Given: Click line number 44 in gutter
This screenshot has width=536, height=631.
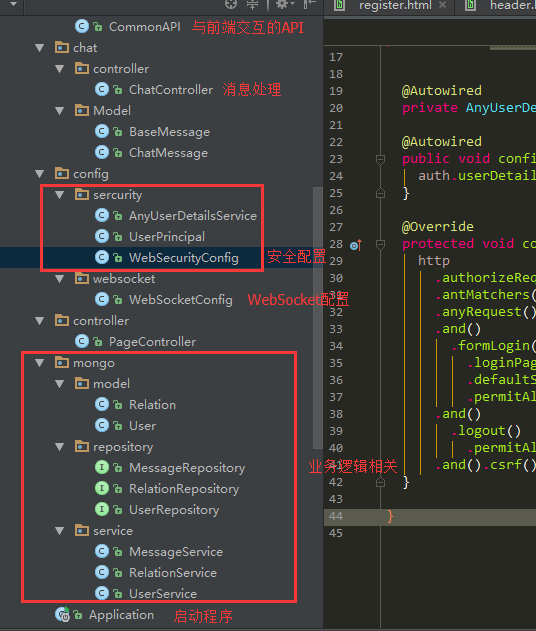Looking at the screenshot, I should pyautogui.click(x=336, y=516).
